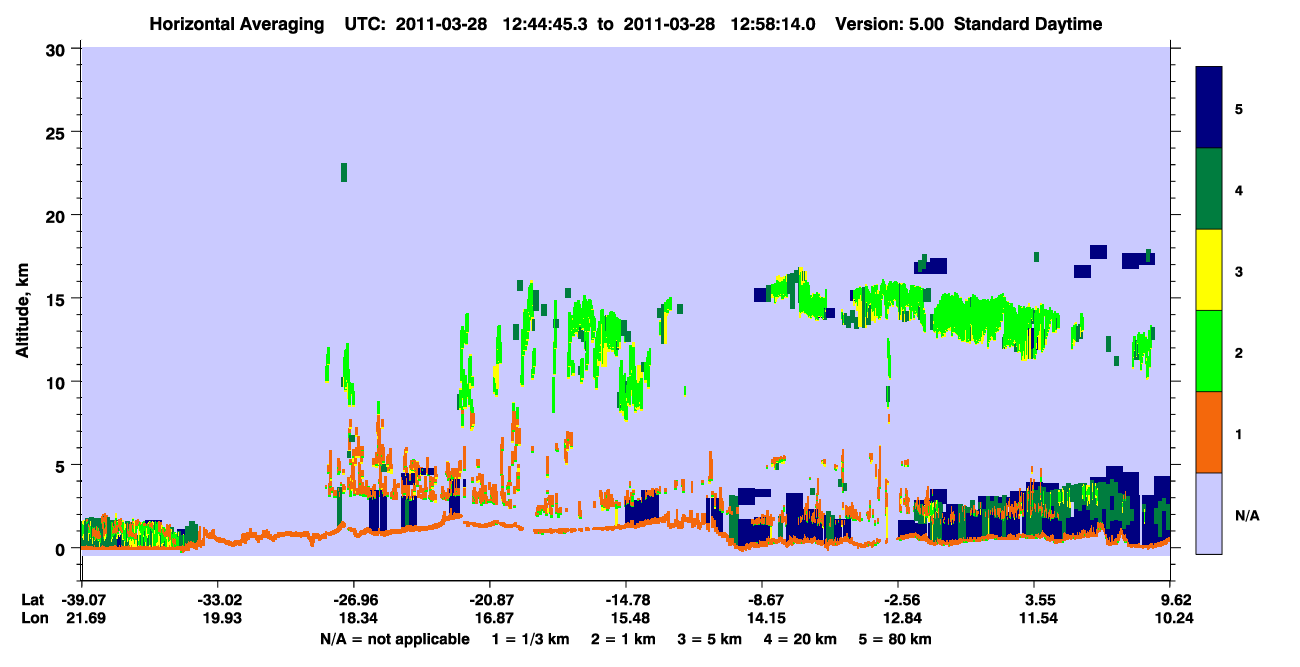This screenshot has height=667, width=1300.
Task: Click the latitude value 3.55
Action: pyautogui.click(x=1034, y=601)
